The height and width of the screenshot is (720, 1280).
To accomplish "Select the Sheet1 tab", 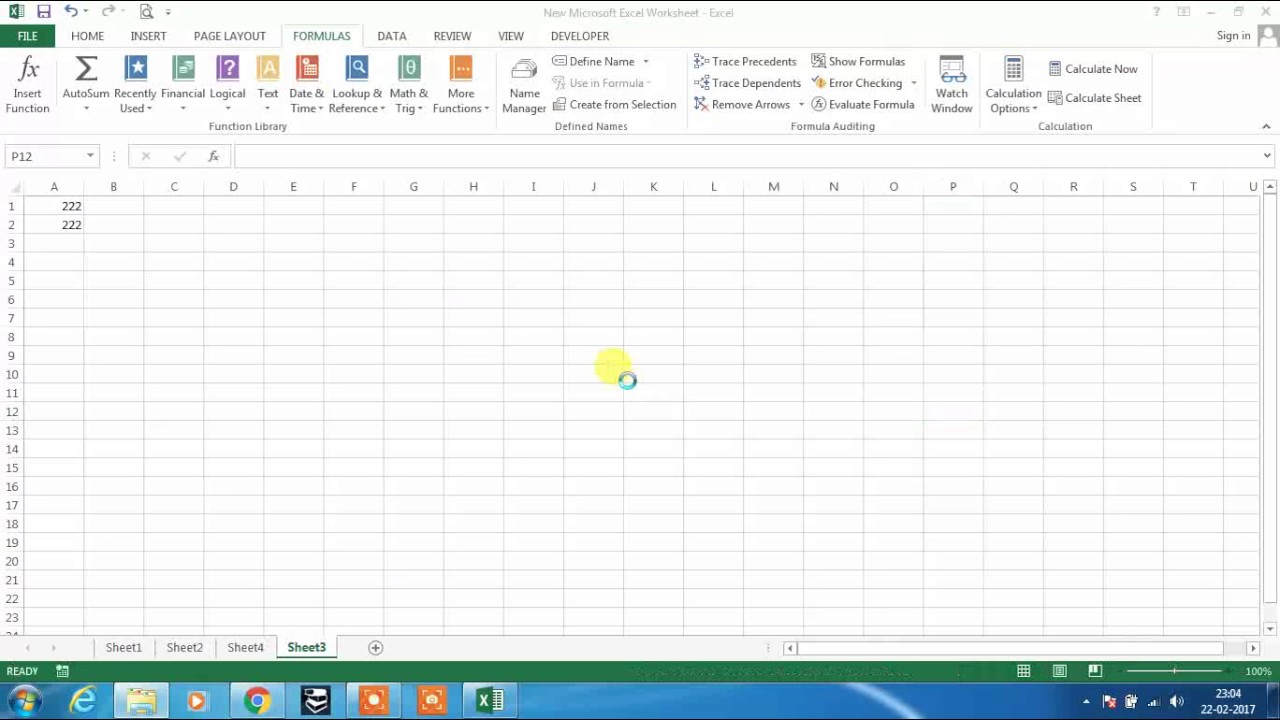I will coord(124,647).
